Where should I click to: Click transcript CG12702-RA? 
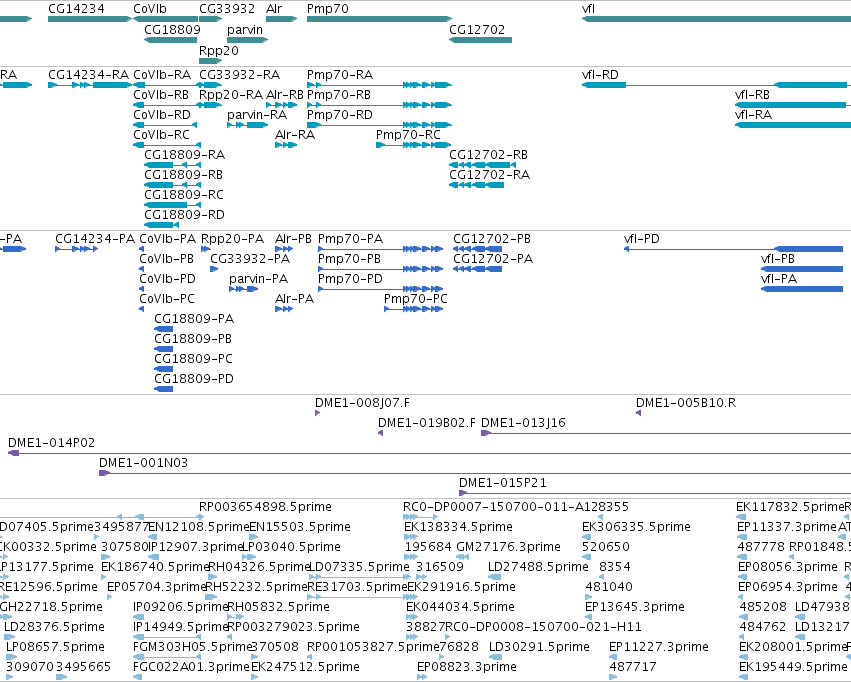[x=490, y=175]
